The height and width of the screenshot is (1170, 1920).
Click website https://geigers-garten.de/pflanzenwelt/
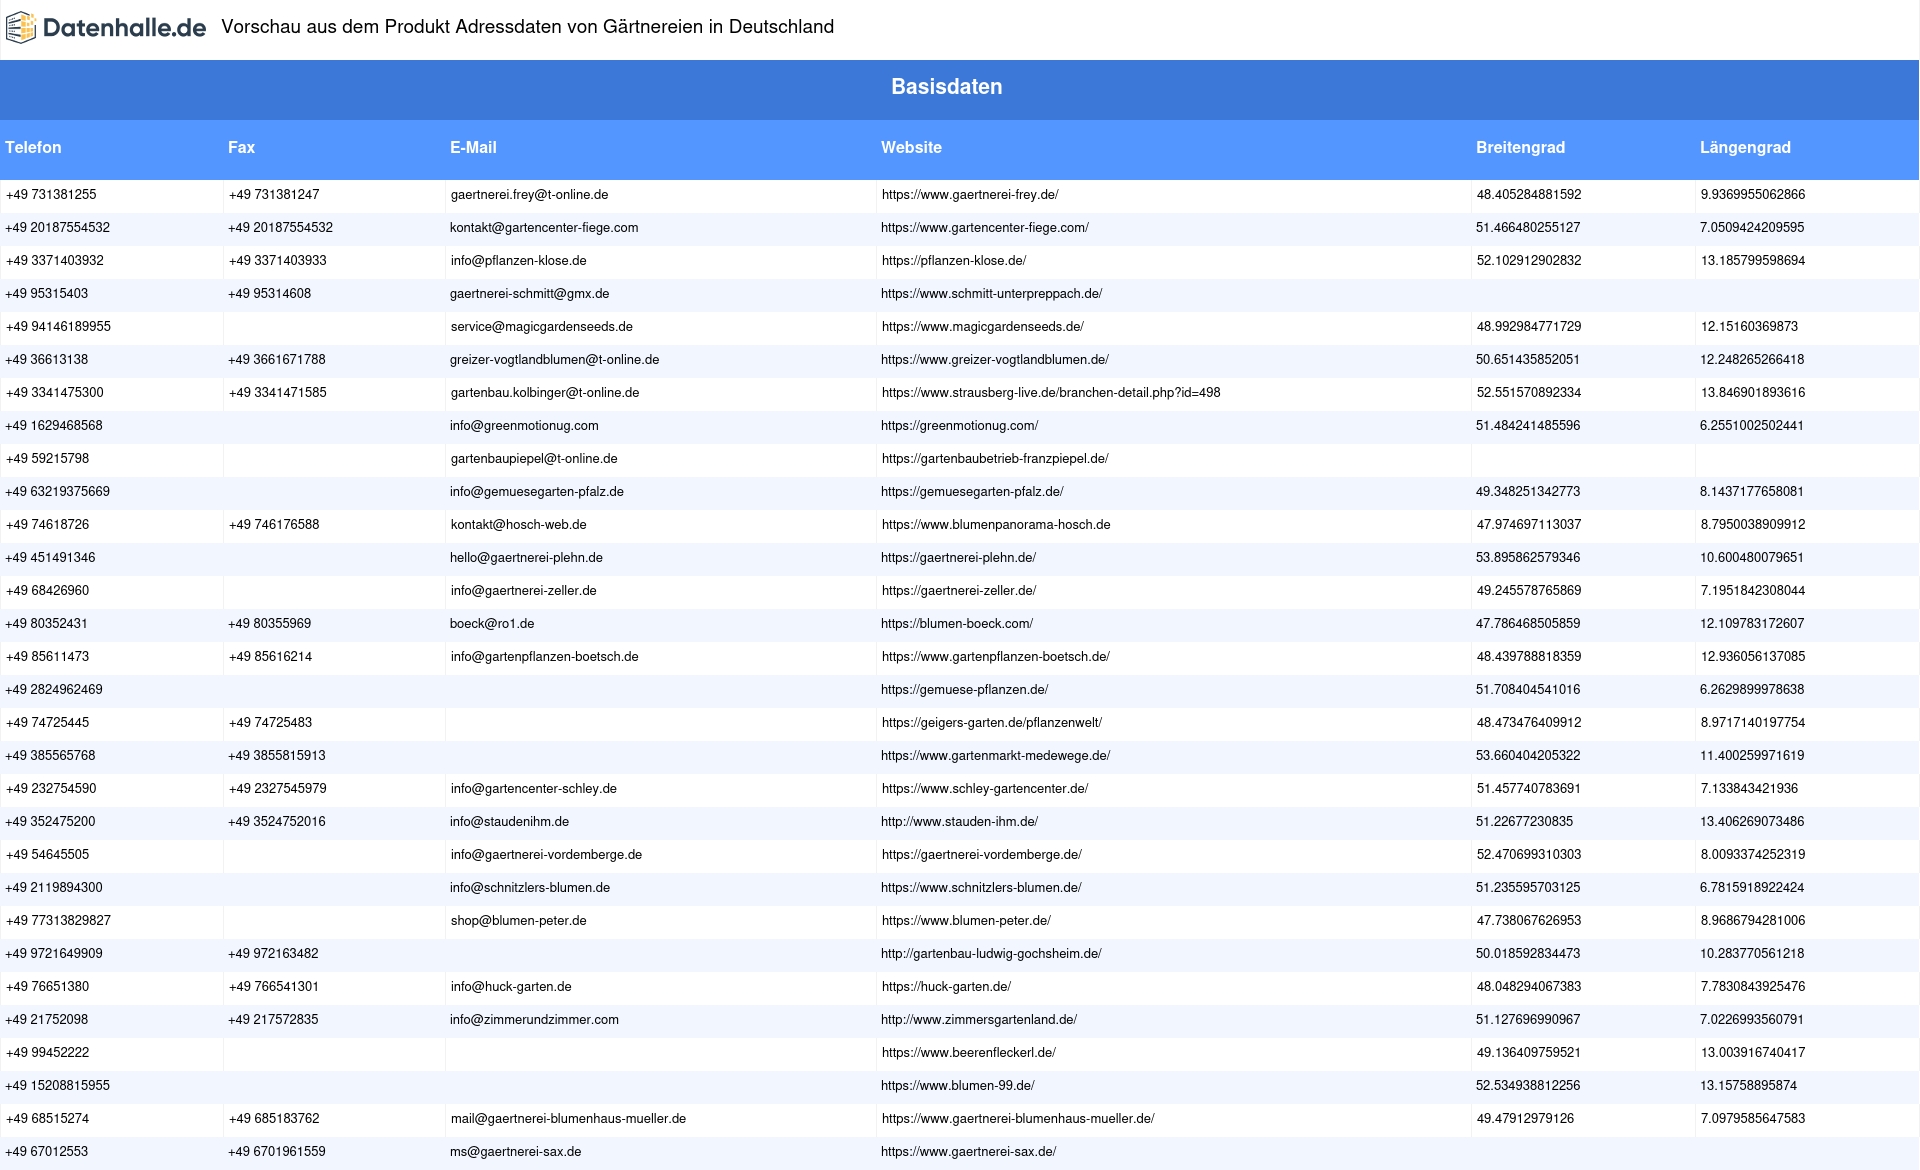coord(991,723)
